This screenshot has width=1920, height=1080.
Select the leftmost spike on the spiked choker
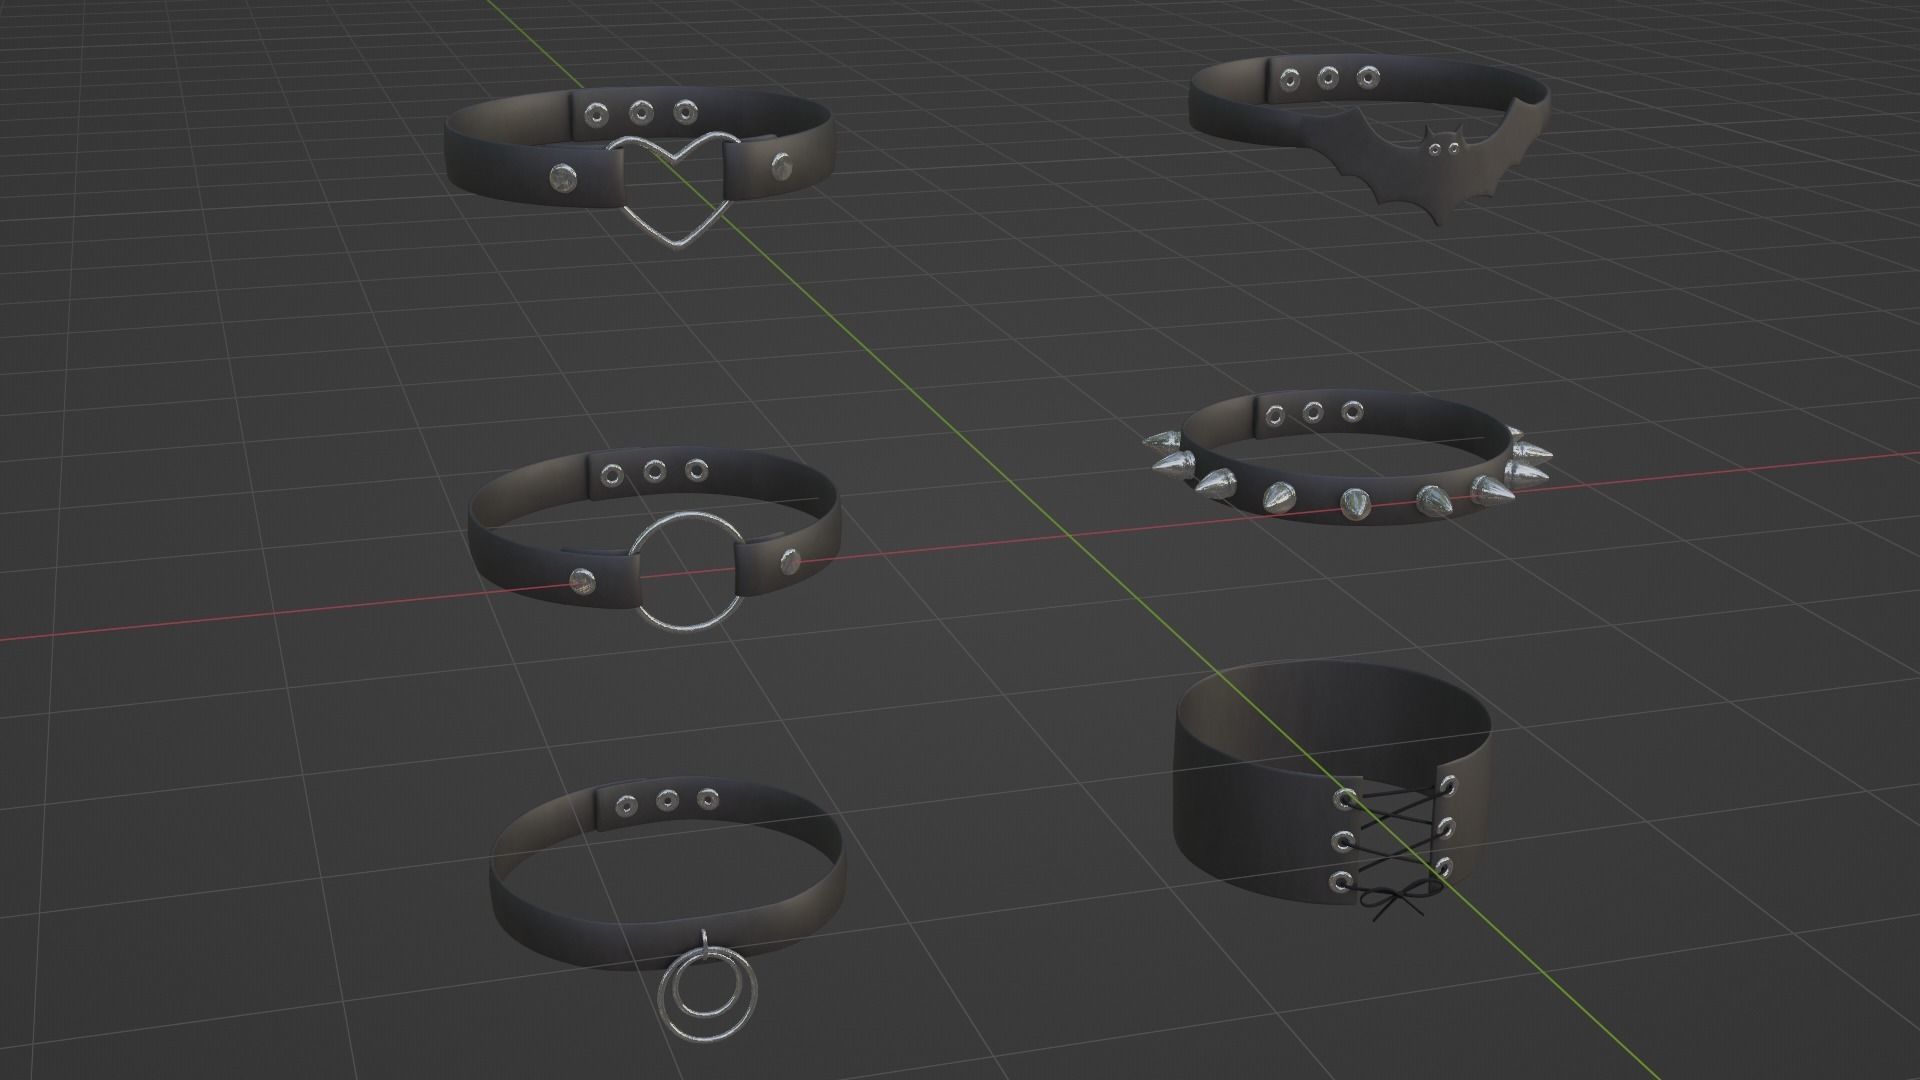tap(1160, 440)
